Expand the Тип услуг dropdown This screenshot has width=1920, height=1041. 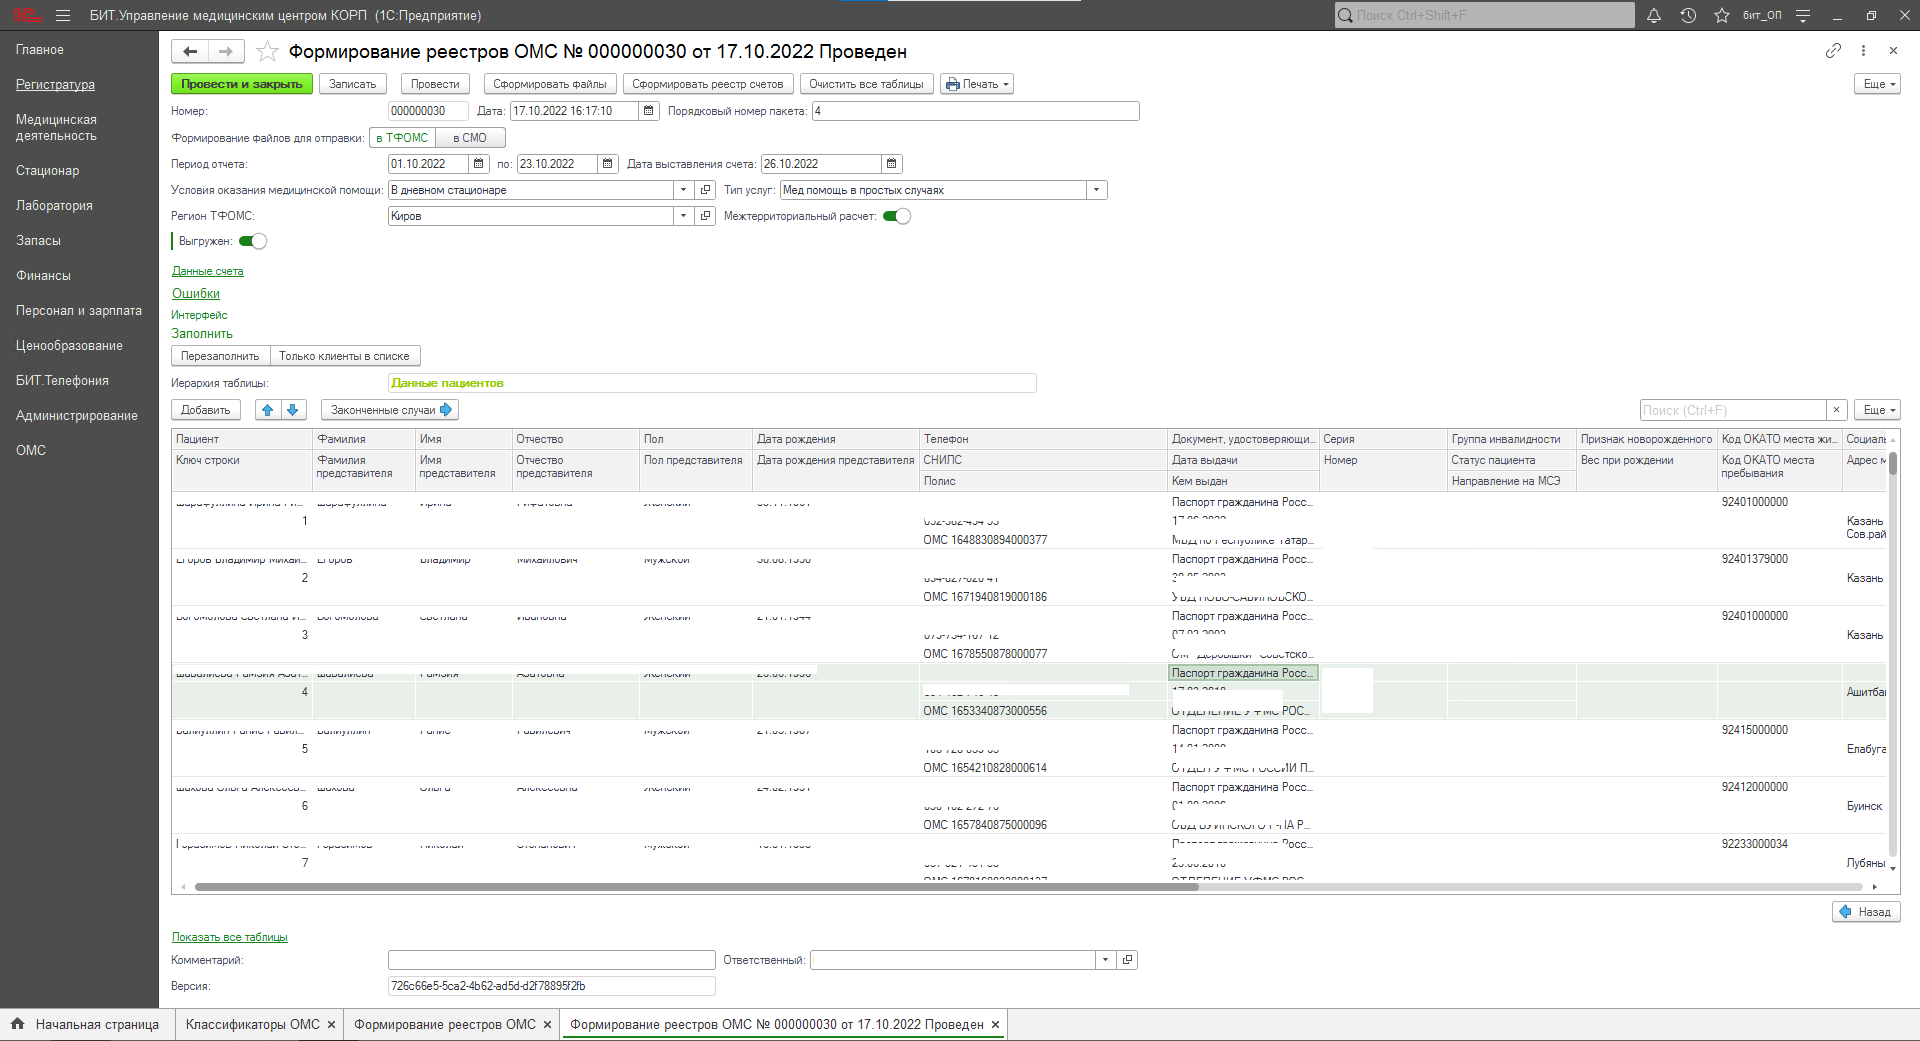(1097, 190)
